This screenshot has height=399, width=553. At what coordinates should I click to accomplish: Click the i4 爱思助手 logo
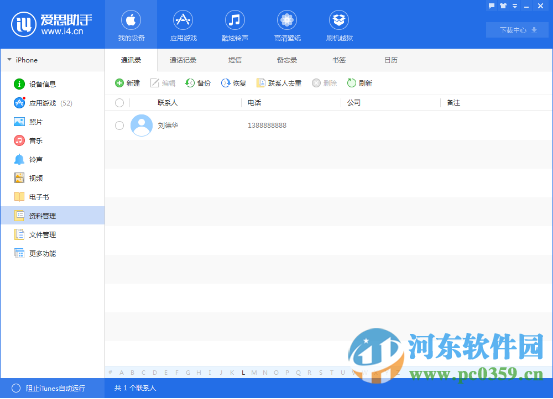pos(51,24)
